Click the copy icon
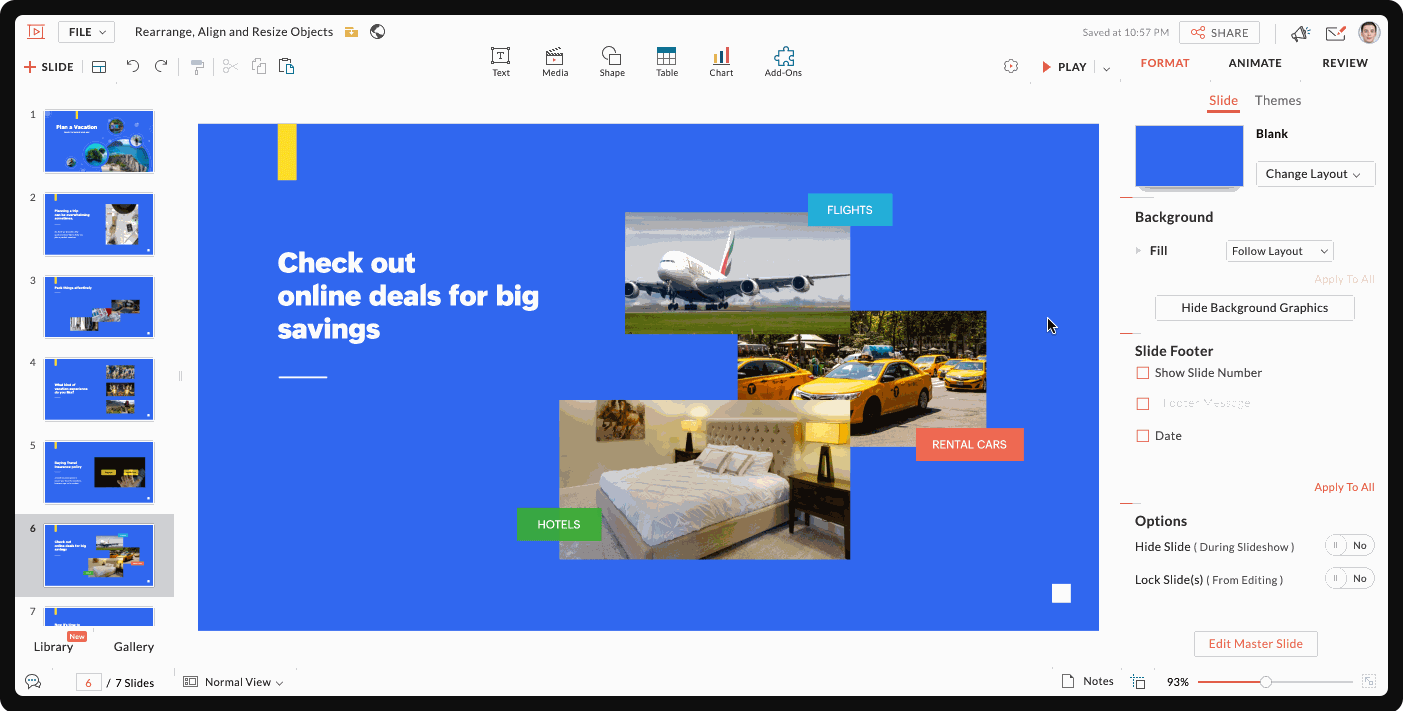The height and width of the screenshot is (711, 1403). 259,67
